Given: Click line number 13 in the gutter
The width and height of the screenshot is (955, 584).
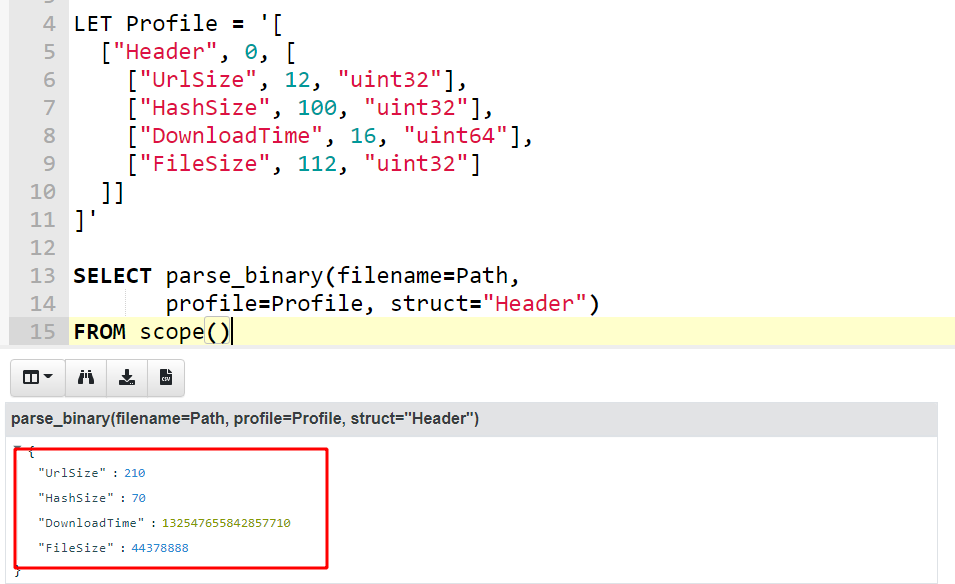Looking at the screenshot, I should (42, 276).
